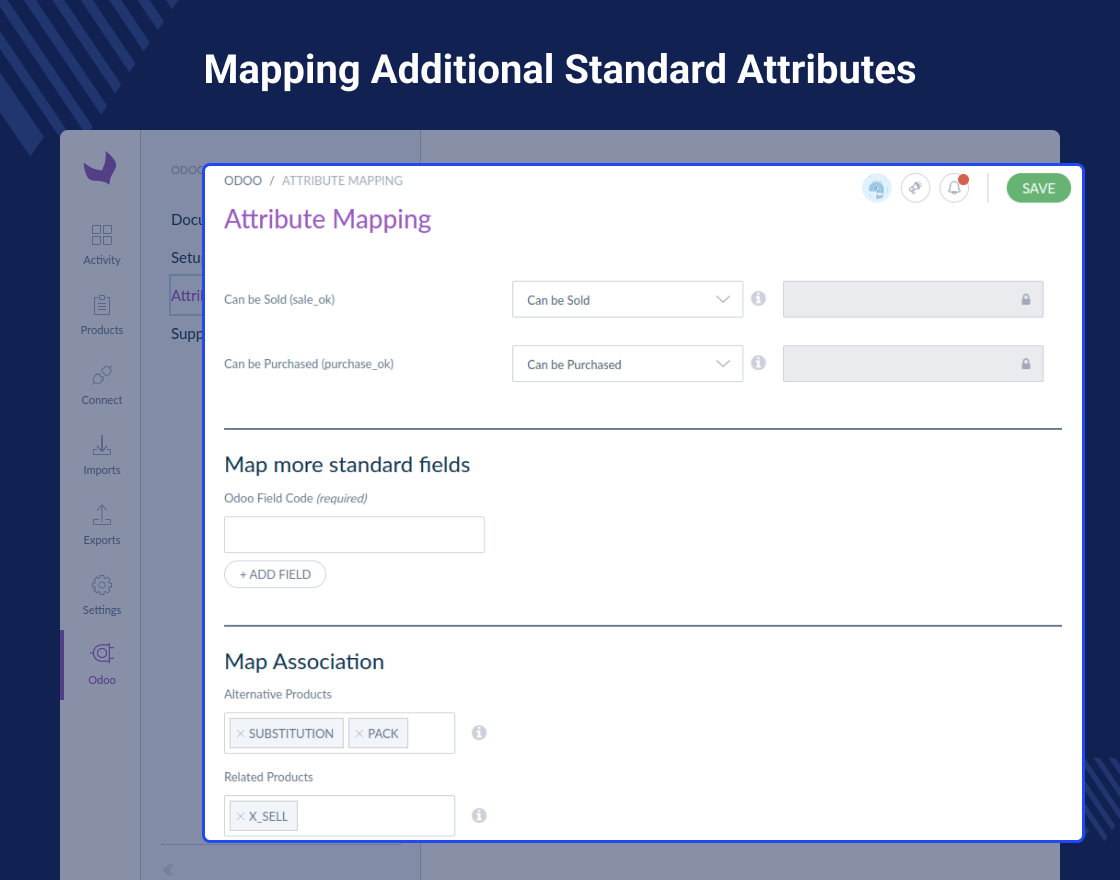Remove the X_SELL tag

tap(241, 816)
